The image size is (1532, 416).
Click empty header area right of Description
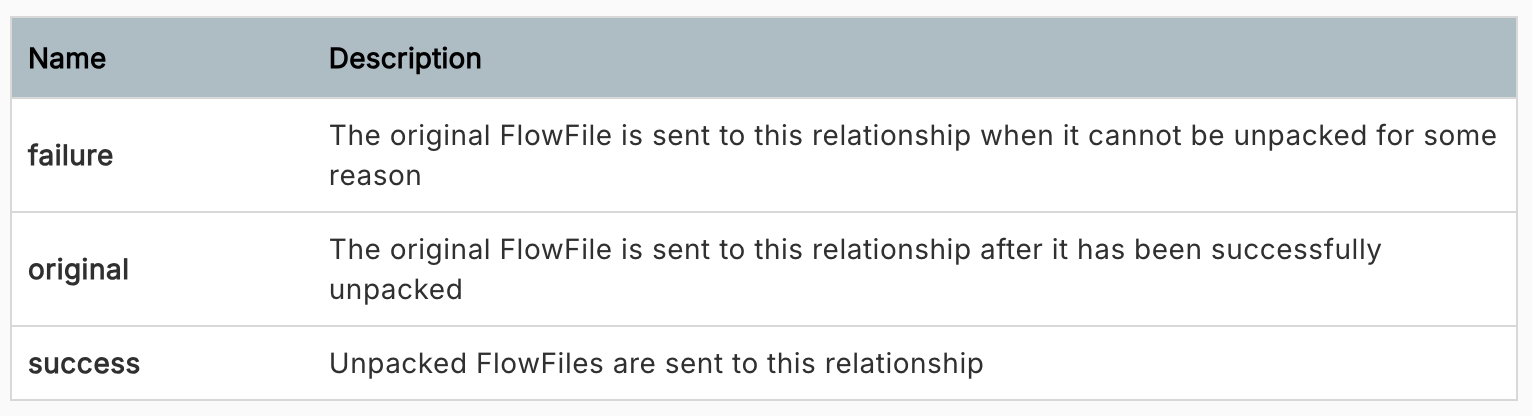tap(1000, 59)
